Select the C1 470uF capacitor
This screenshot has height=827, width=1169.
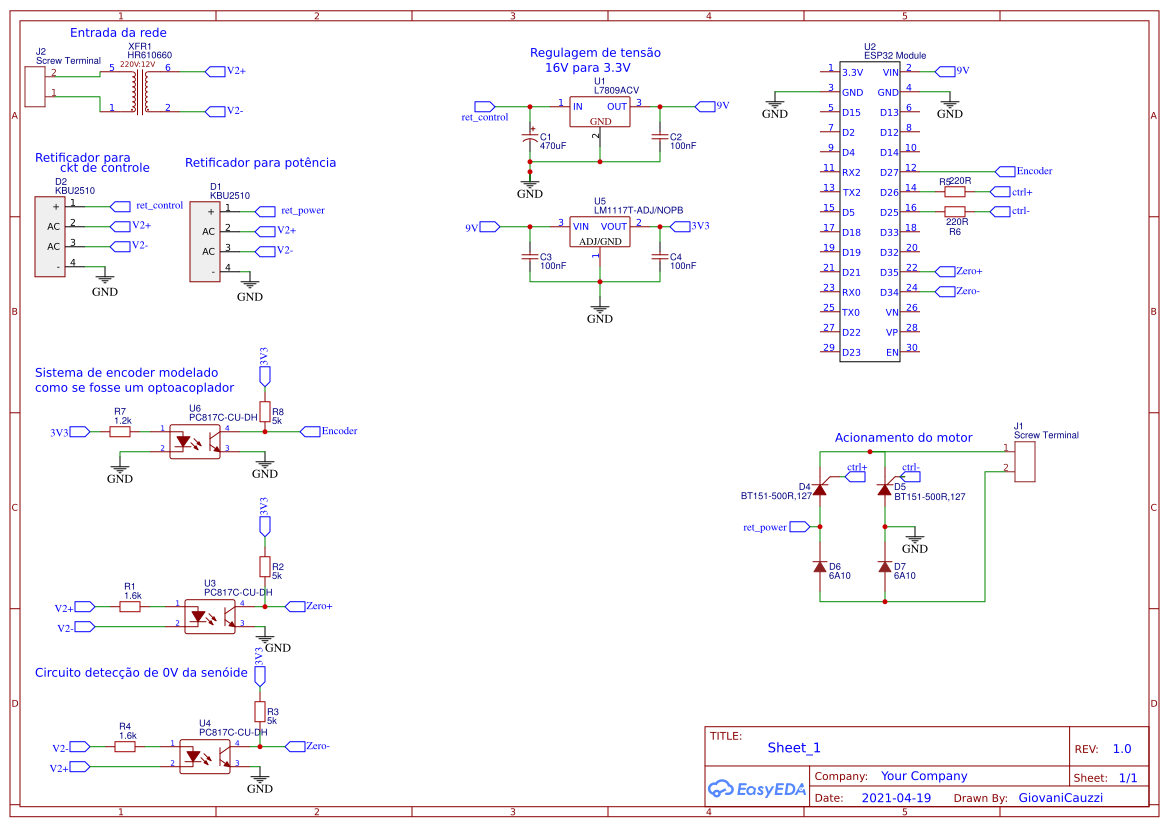click(530, 139)
